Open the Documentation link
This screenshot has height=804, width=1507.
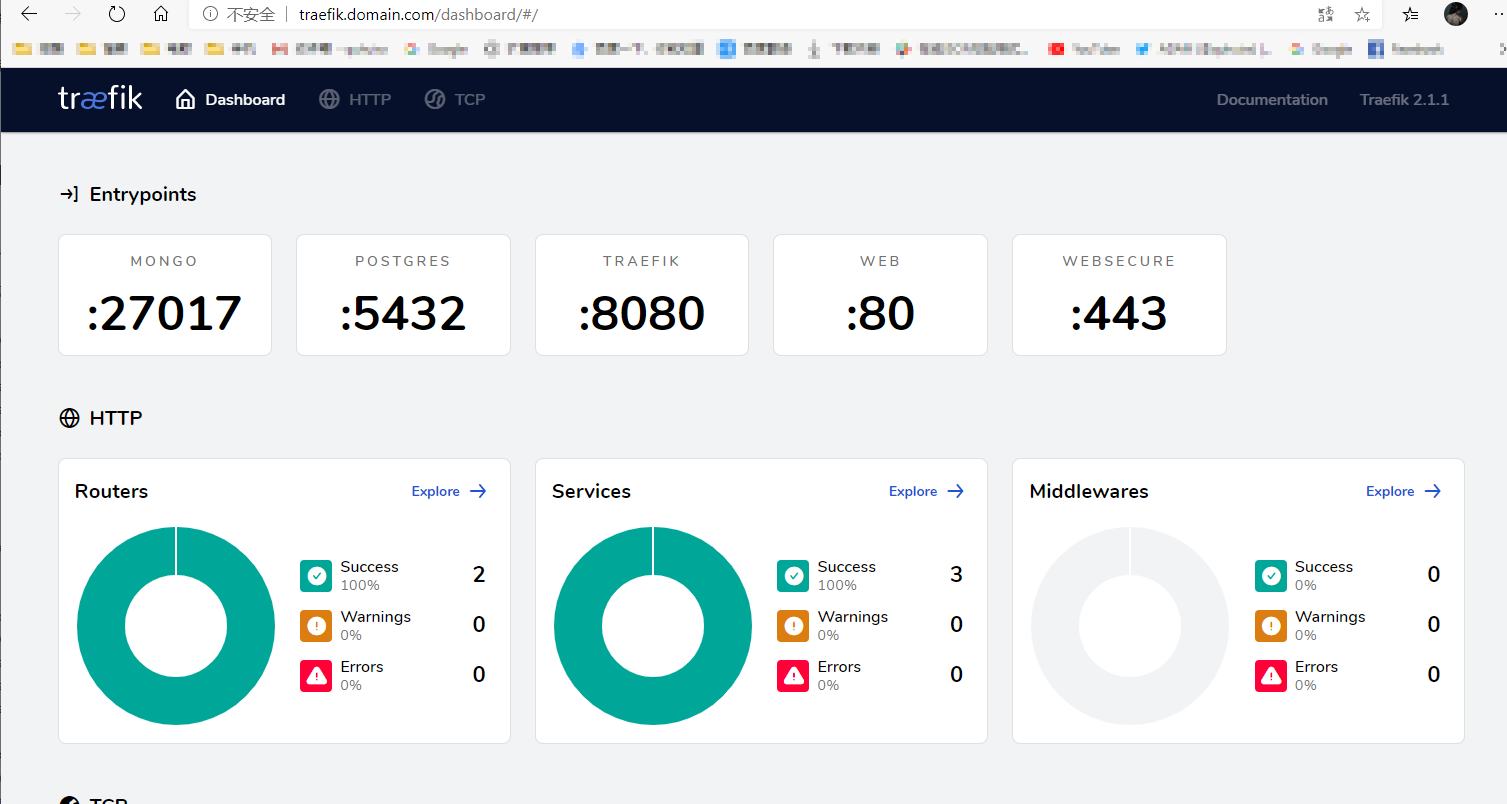(1272, 99)
